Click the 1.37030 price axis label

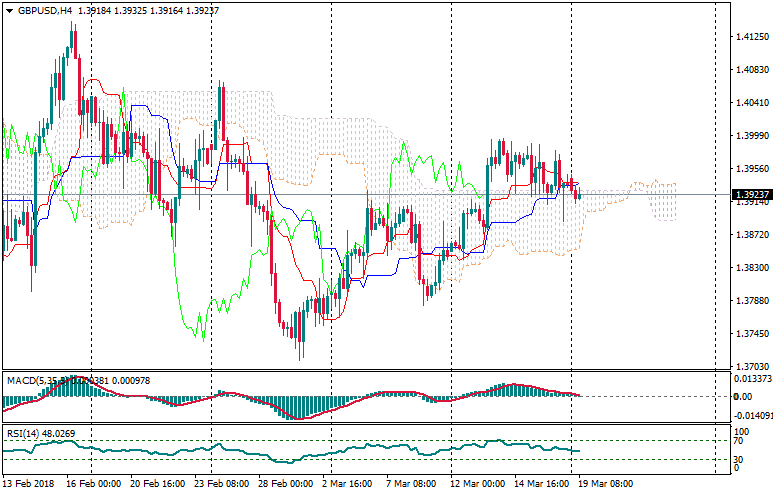tap(750, 367)
